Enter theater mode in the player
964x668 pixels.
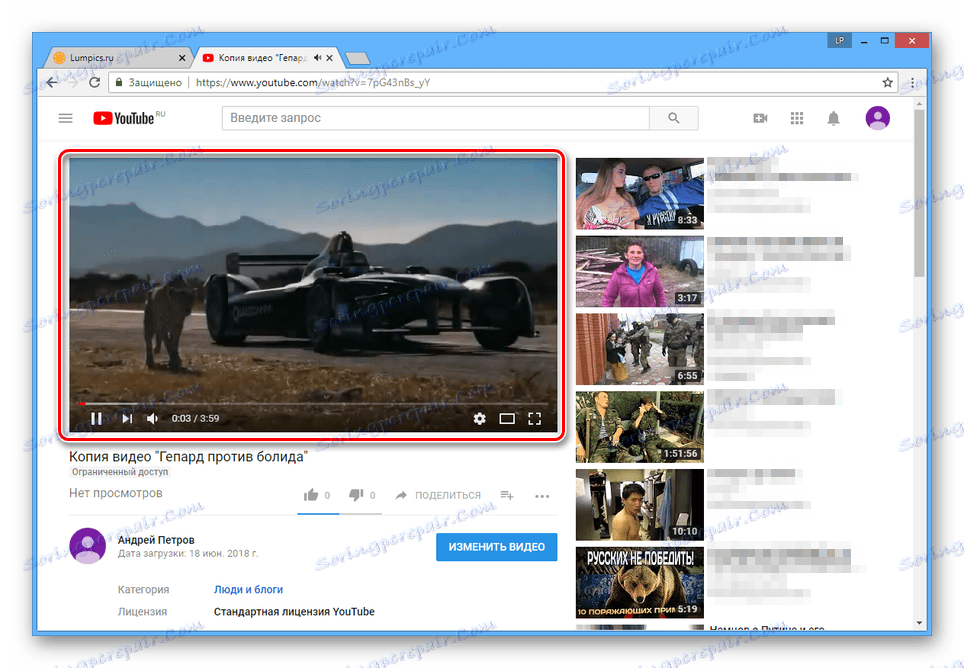coord(507,419)
